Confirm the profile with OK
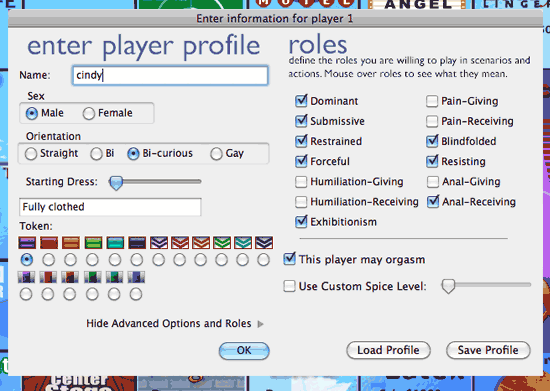 (244, 350)
